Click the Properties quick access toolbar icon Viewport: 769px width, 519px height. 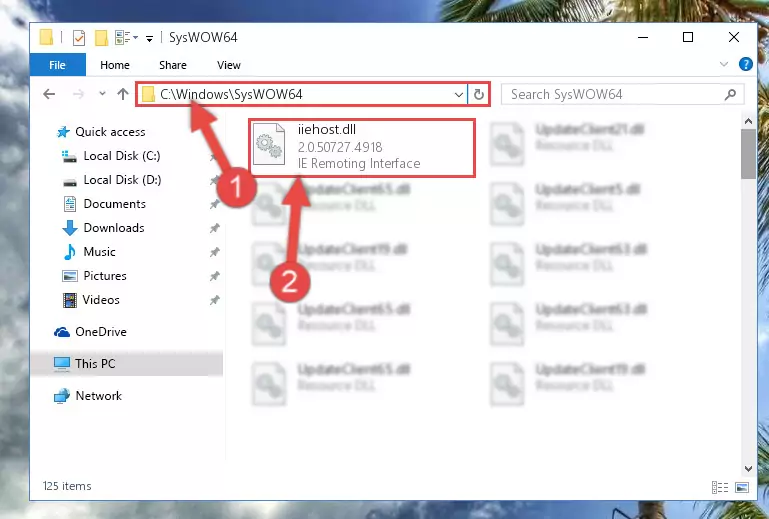pos(78,38)
